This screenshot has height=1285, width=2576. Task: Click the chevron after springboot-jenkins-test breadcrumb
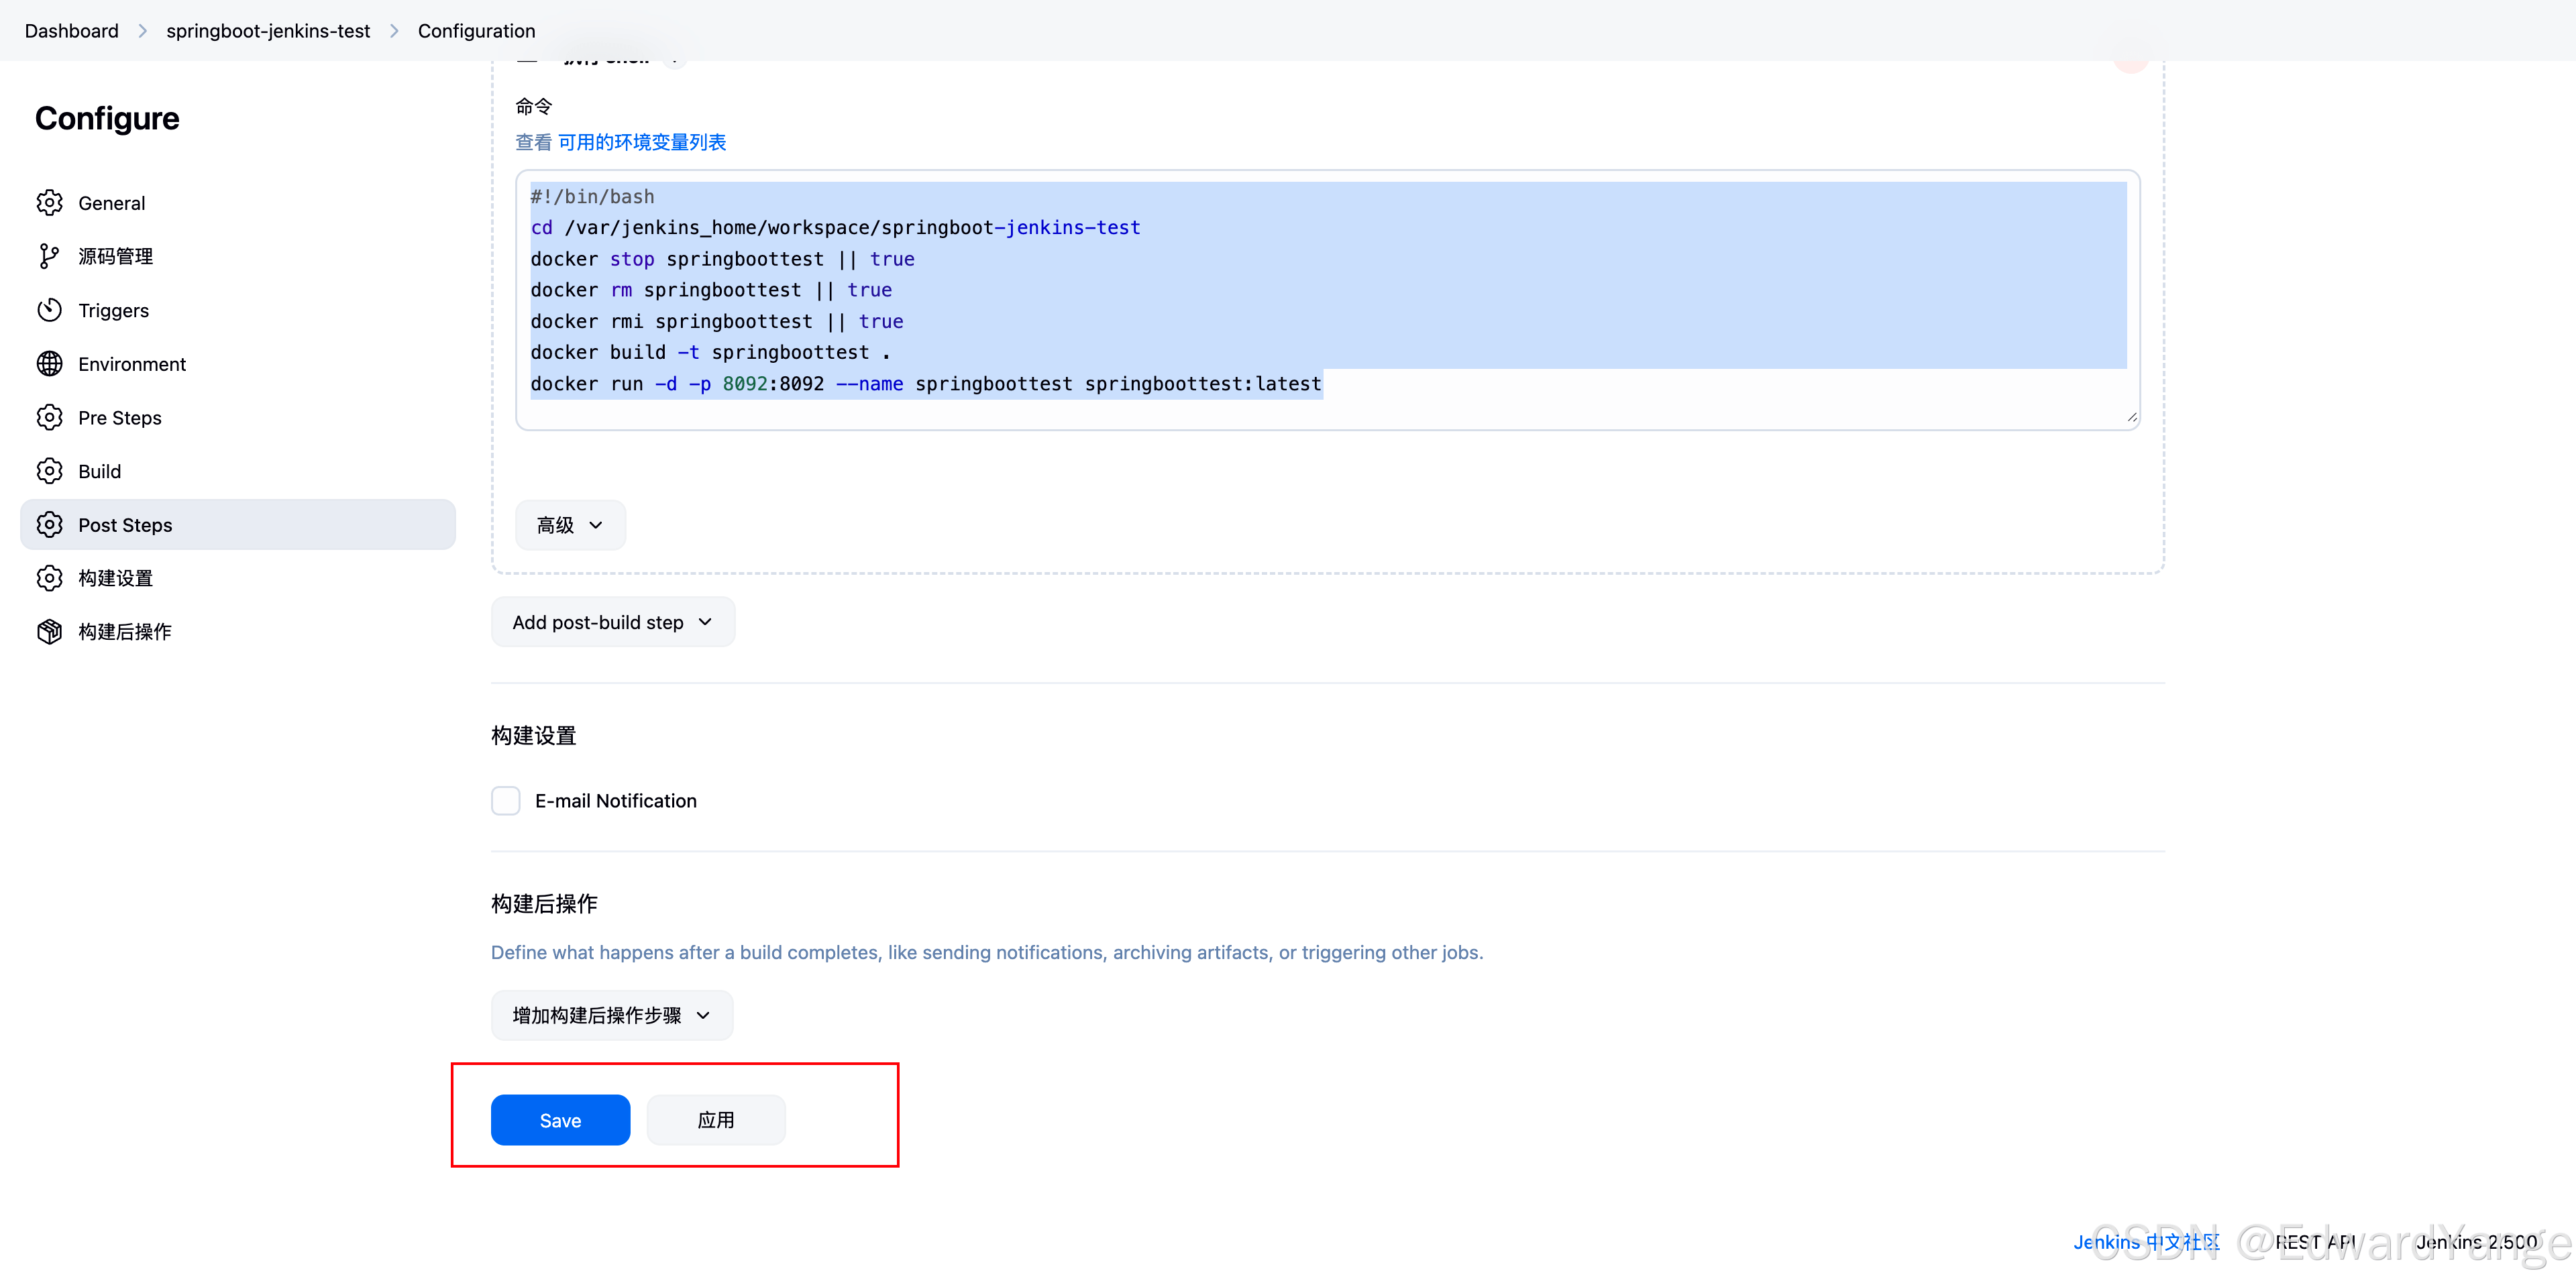pyautogui.click(x=394, y=31)
